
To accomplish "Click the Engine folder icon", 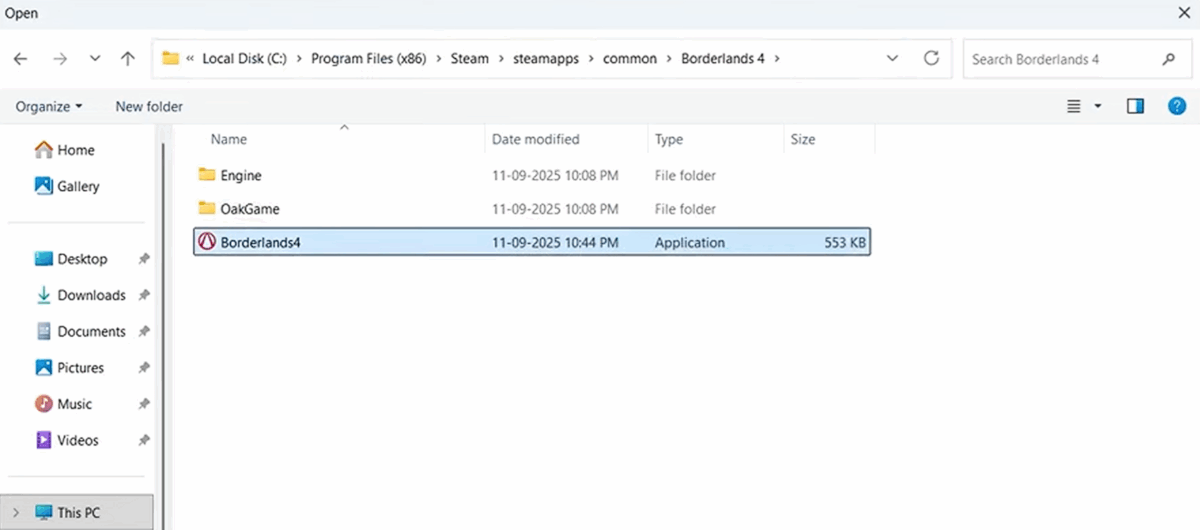I will point(207,175).
